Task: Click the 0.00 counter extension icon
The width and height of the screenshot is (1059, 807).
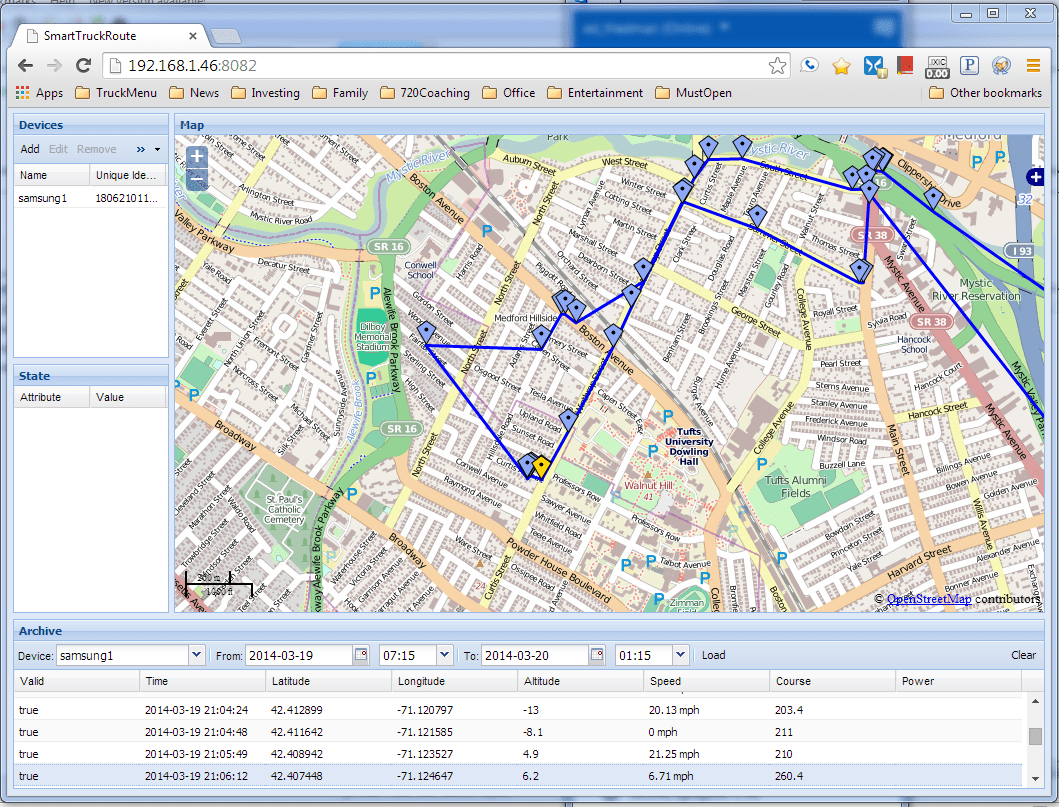Action: coord(937,67)
